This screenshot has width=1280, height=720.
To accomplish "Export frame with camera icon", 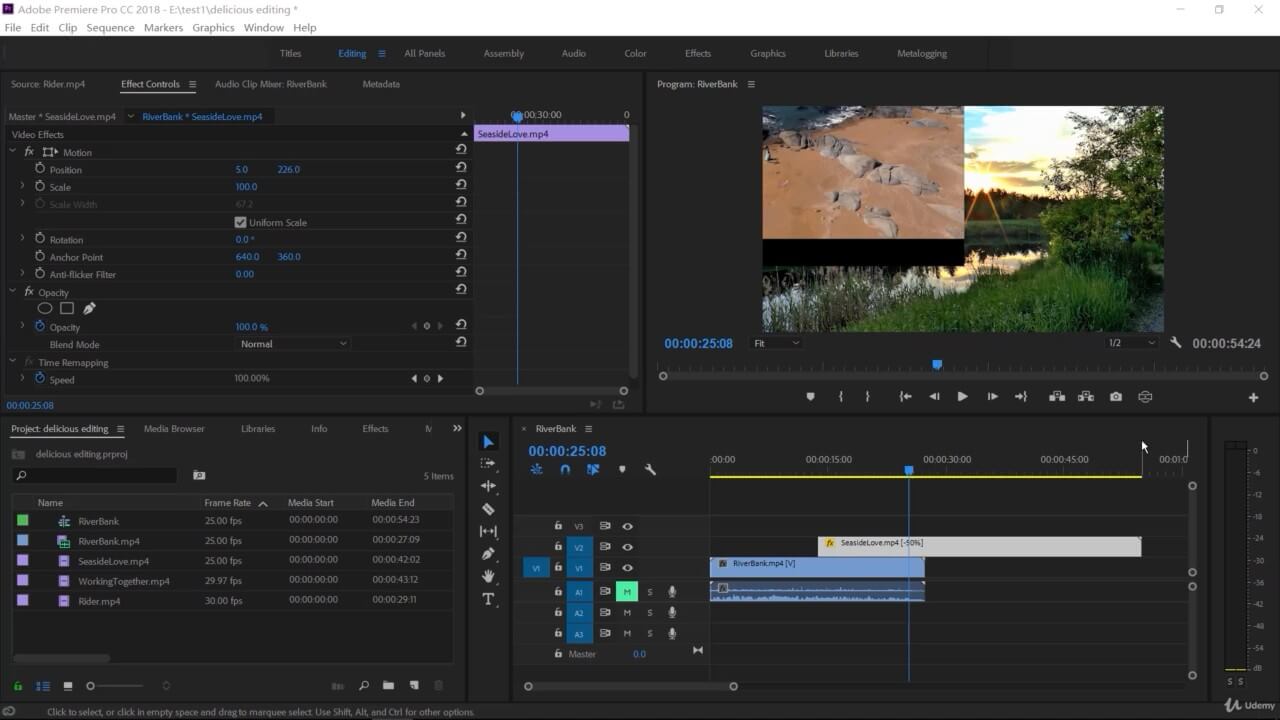I will (x=1116, y=397).
